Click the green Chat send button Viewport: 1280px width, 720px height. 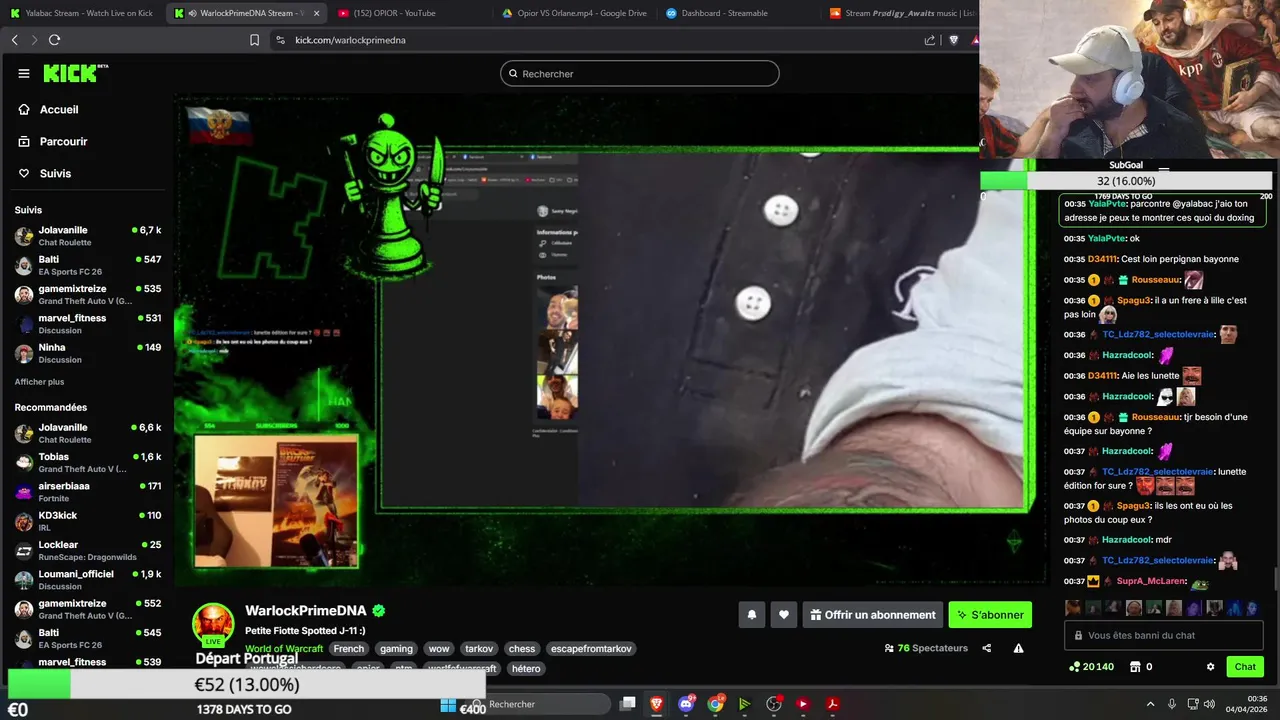pyautogui.click(x=1245, y=667)
